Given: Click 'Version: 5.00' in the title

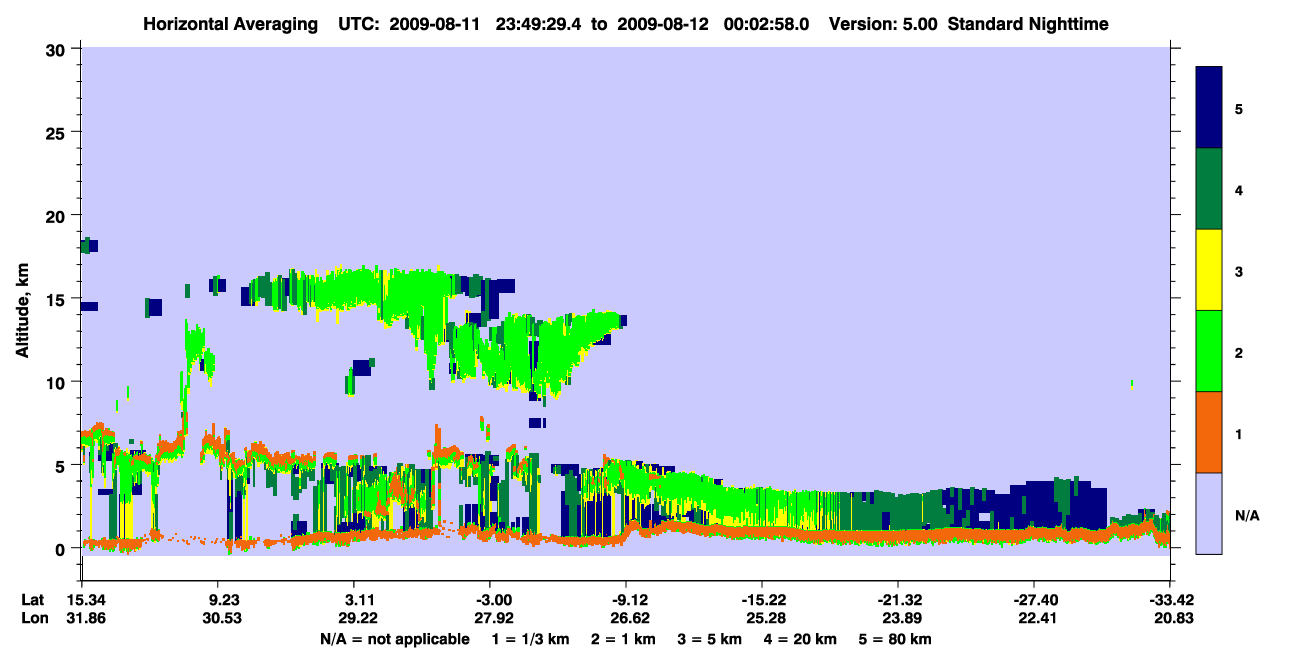Looking at the screenshot, I should [x=883, y=23].
